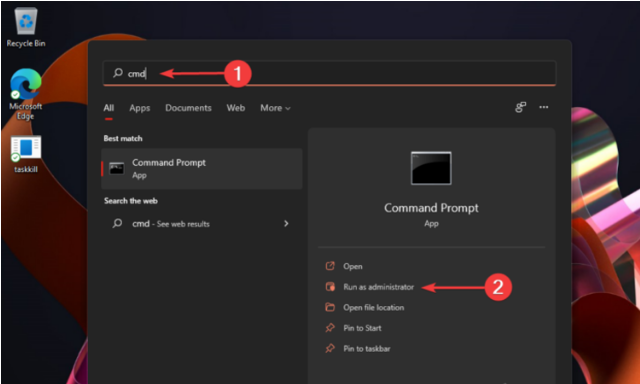Click the magnifier icon in search box
Screen dimensions: 640x384
118,73
